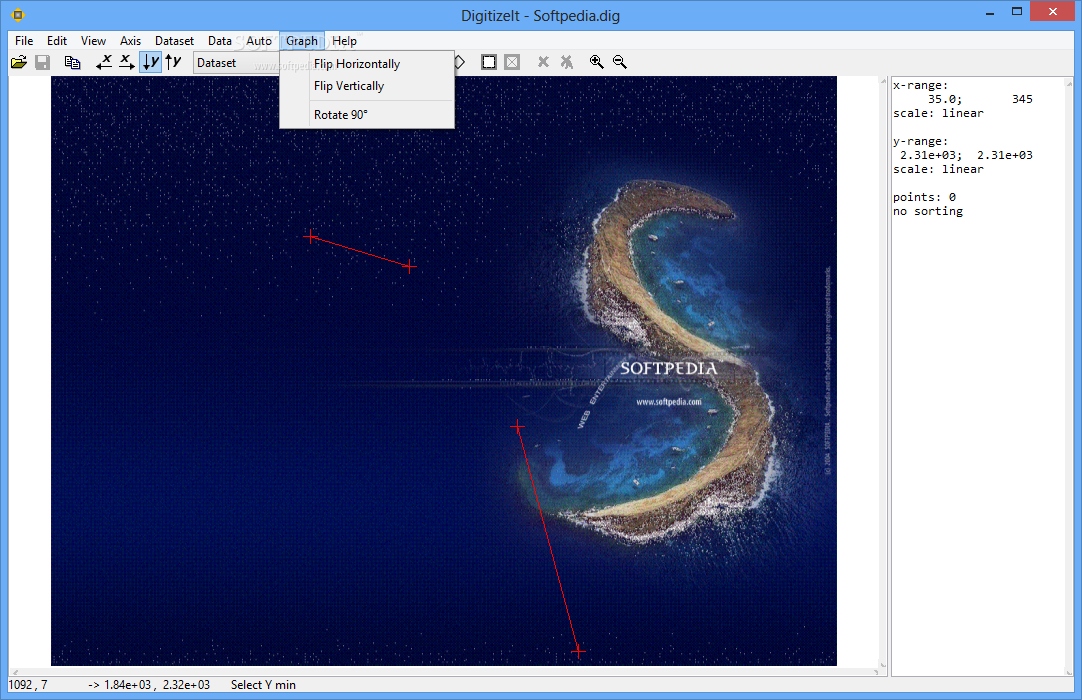Image resolution: width=1082 pixels, height=700 pixels.
Task: Click the red marker cross at the upper line's right end
Action: (409, 266)
